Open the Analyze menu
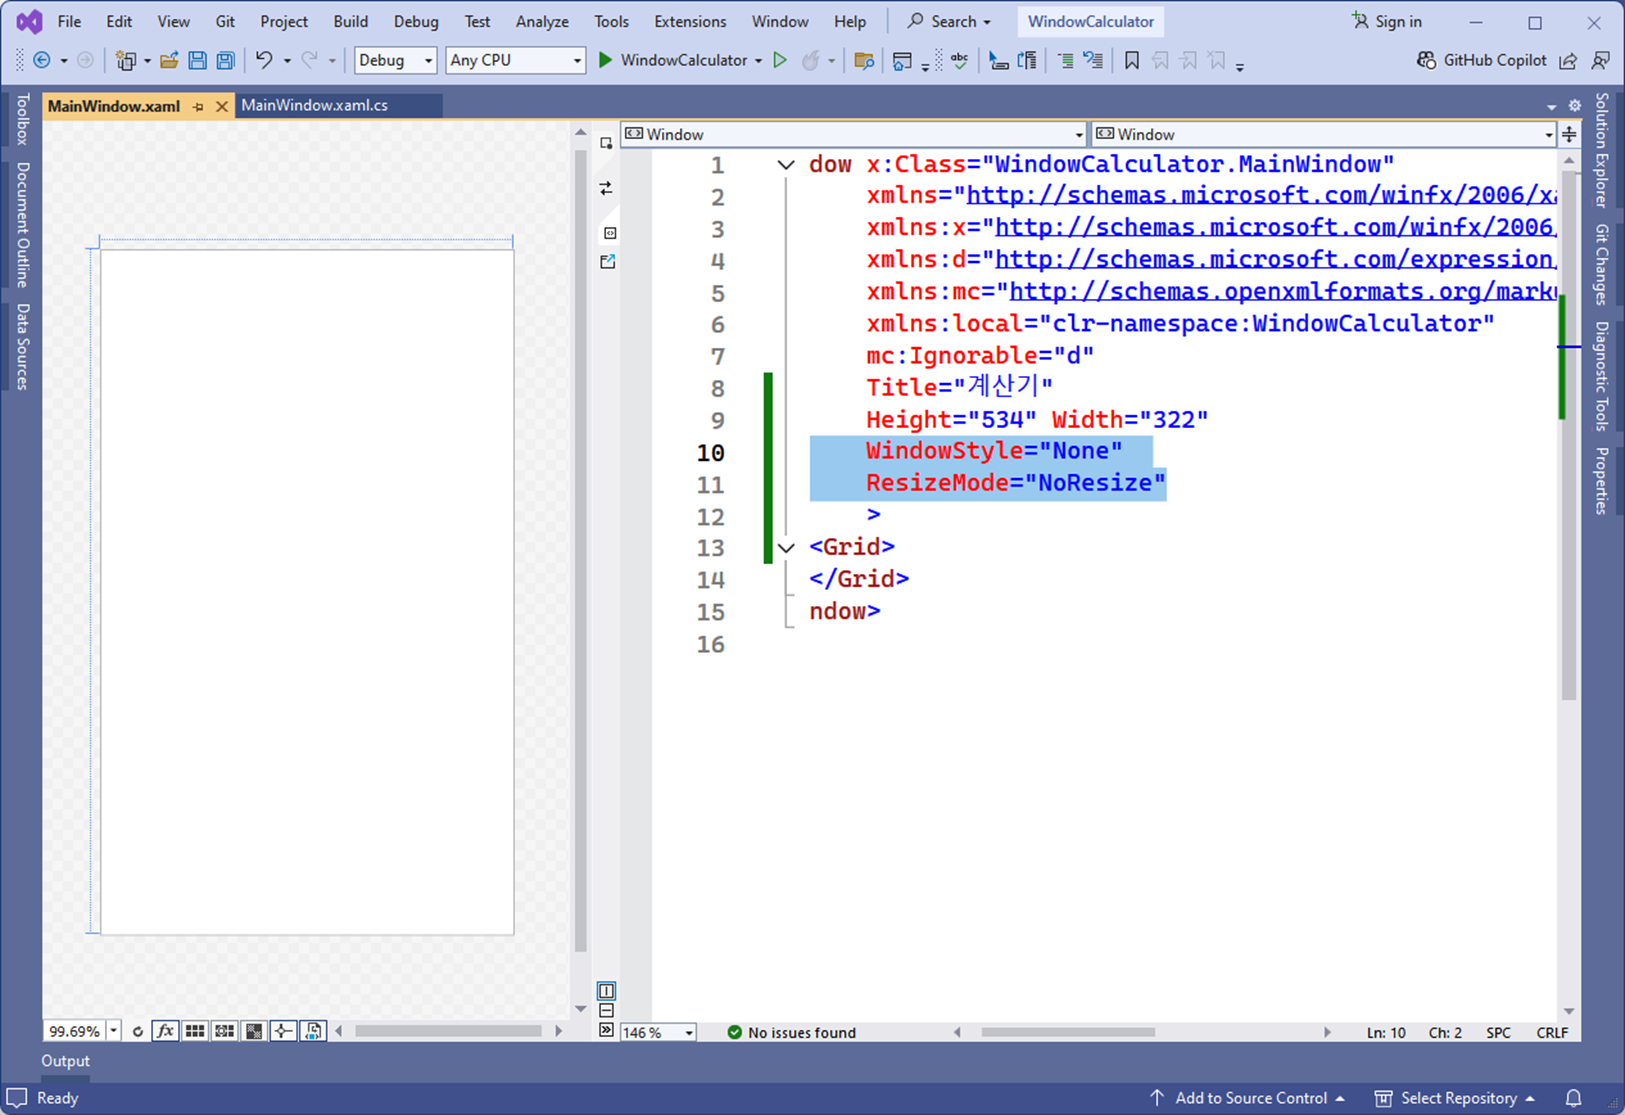 [x=542, y=21]
